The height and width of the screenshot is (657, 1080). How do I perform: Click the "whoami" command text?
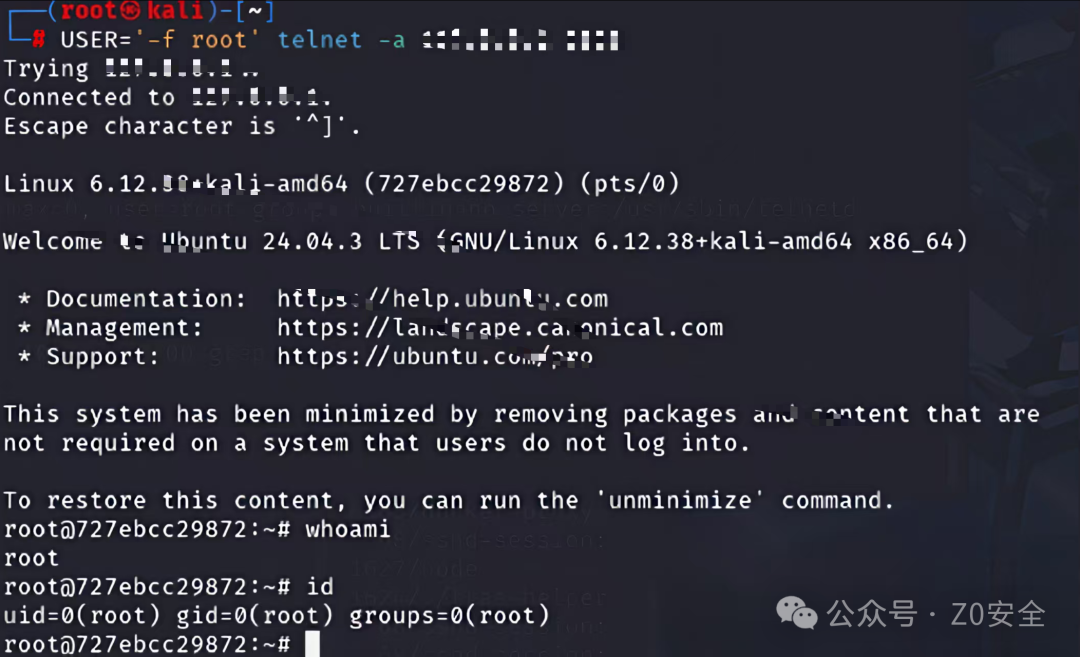[x=347, y=529]
